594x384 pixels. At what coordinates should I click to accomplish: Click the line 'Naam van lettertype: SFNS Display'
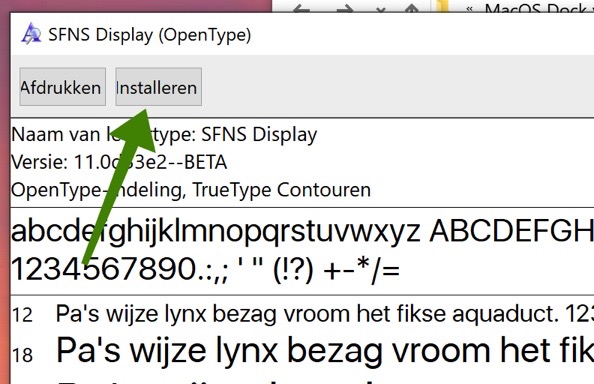pyautogui.click(x=164, y=135)
